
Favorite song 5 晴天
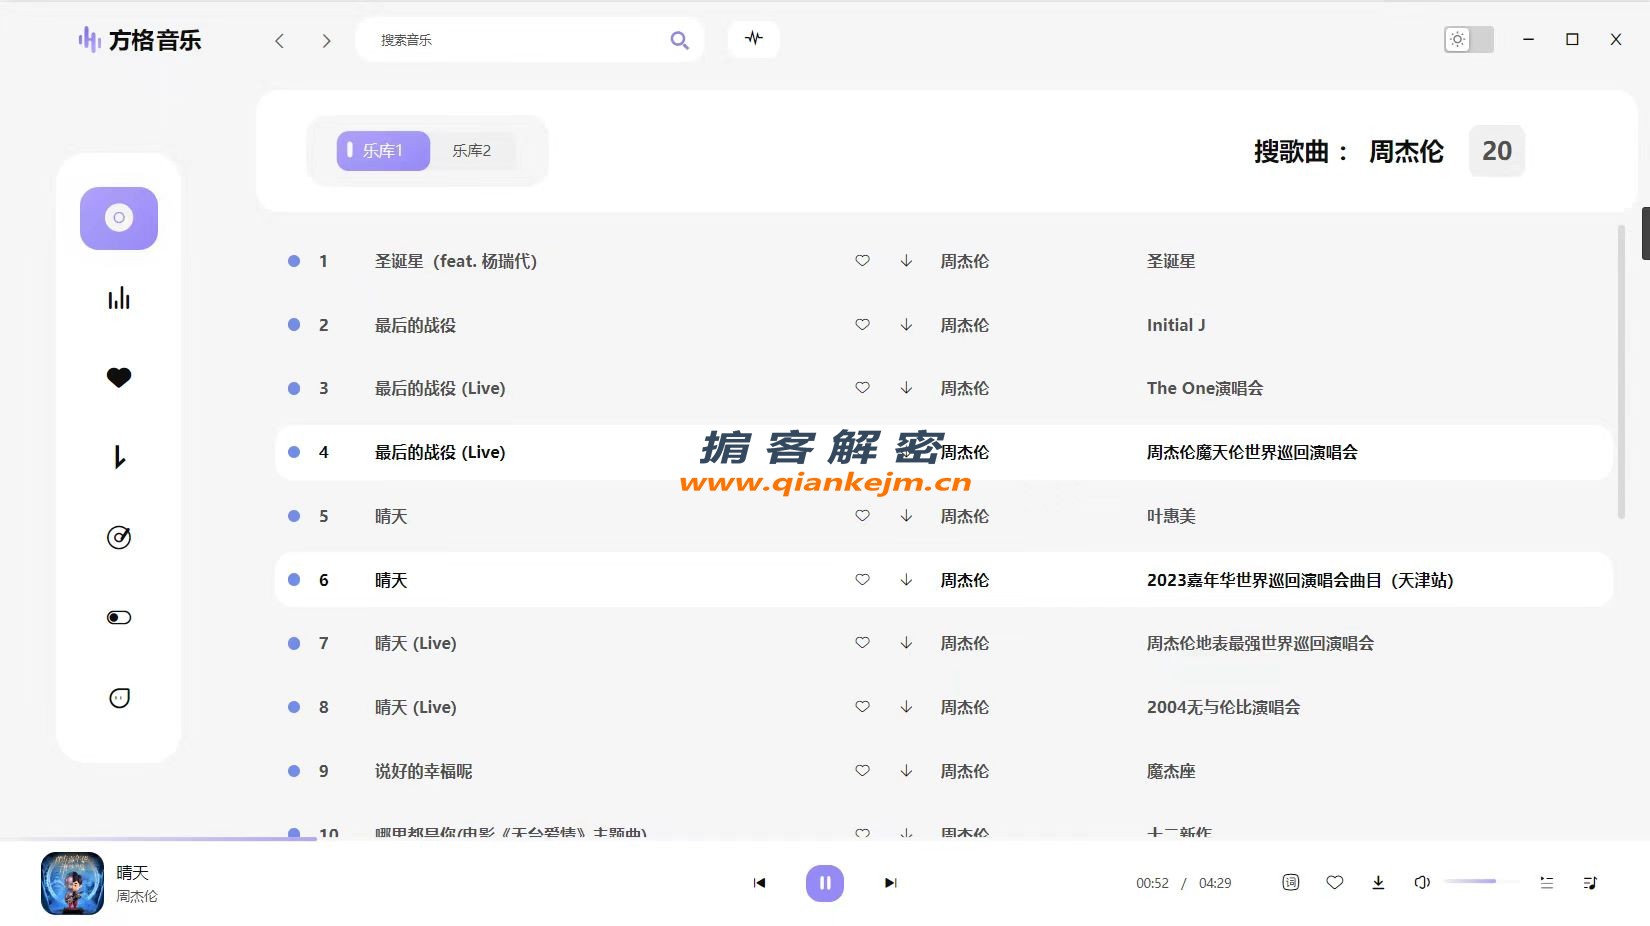[862, 516]
